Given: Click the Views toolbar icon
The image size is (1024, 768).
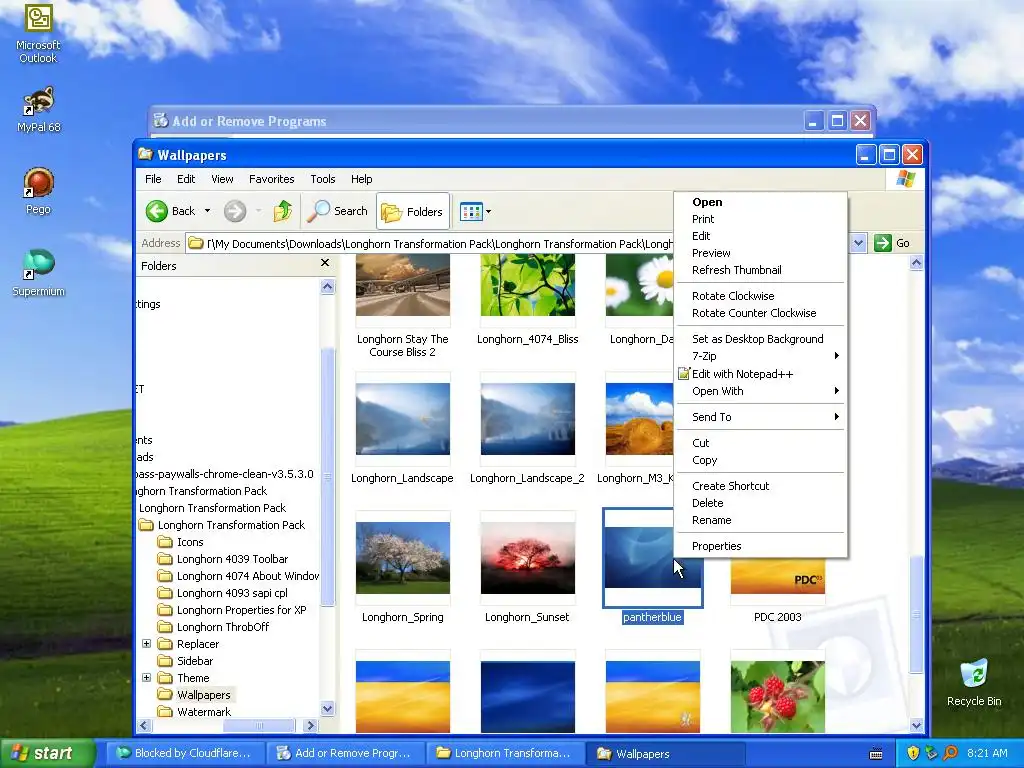Looking at the screenshot, I should [x=471, y=211].
